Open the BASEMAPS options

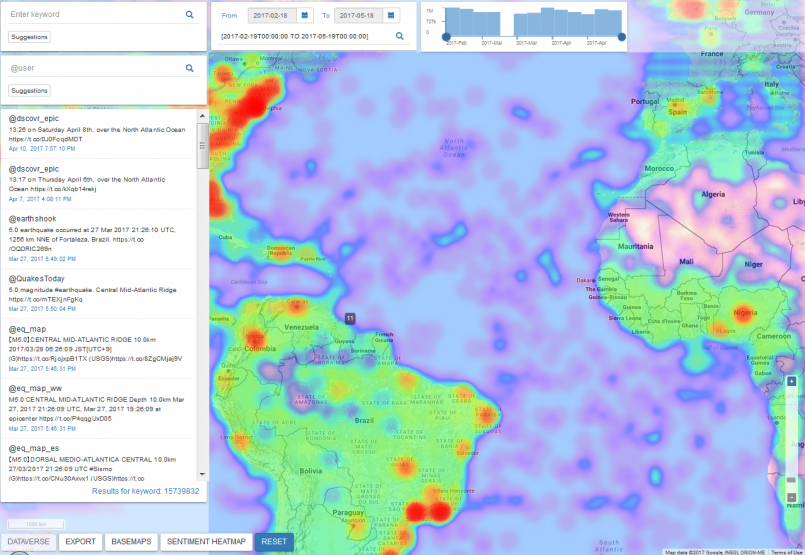tap(131, 542)
